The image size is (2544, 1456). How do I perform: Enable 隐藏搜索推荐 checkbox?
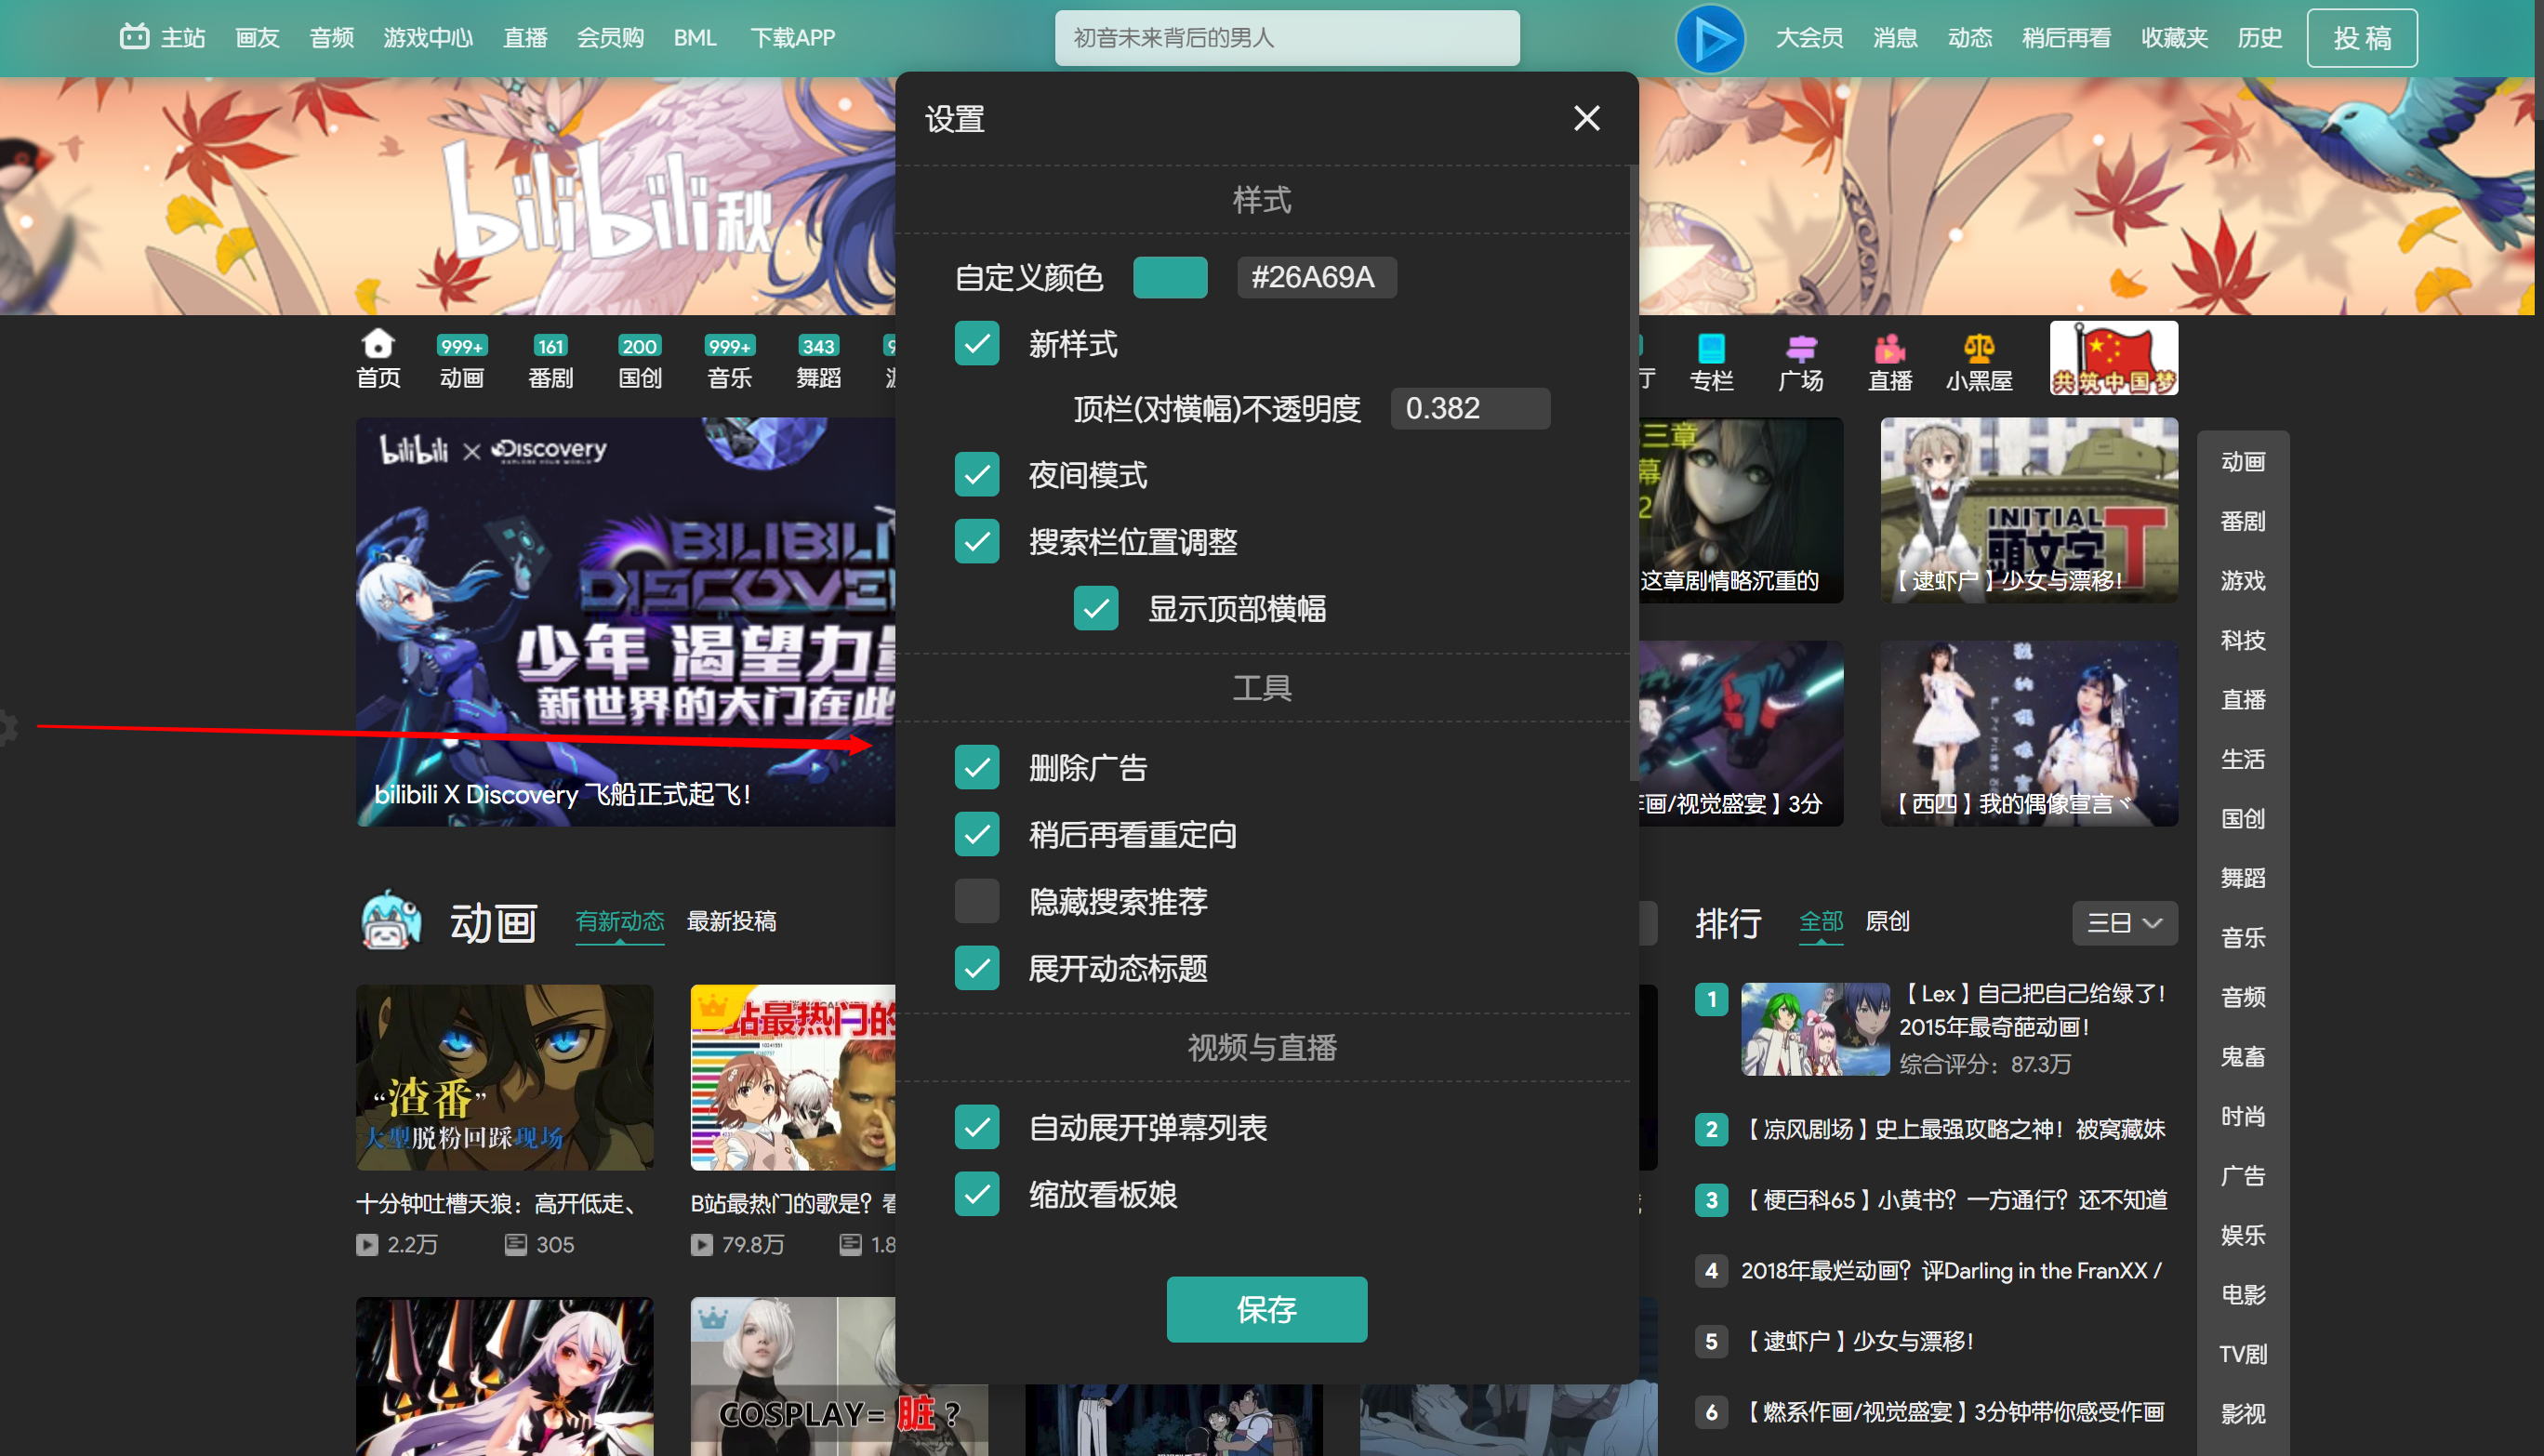click(976, 900)
